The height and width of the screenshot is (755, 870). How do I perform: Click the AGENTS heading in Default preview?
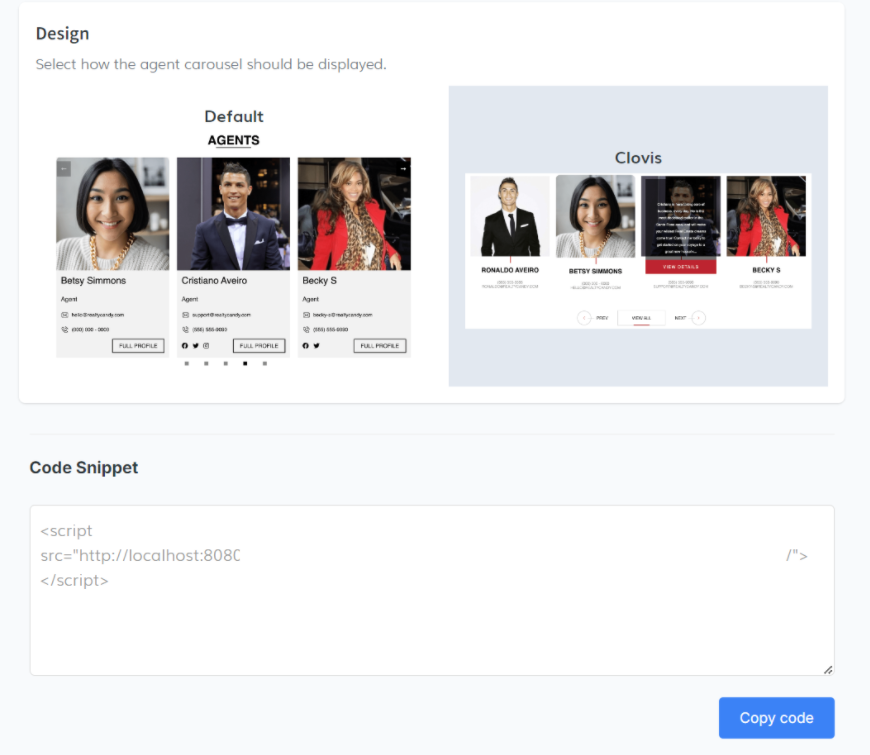(234, 140)
